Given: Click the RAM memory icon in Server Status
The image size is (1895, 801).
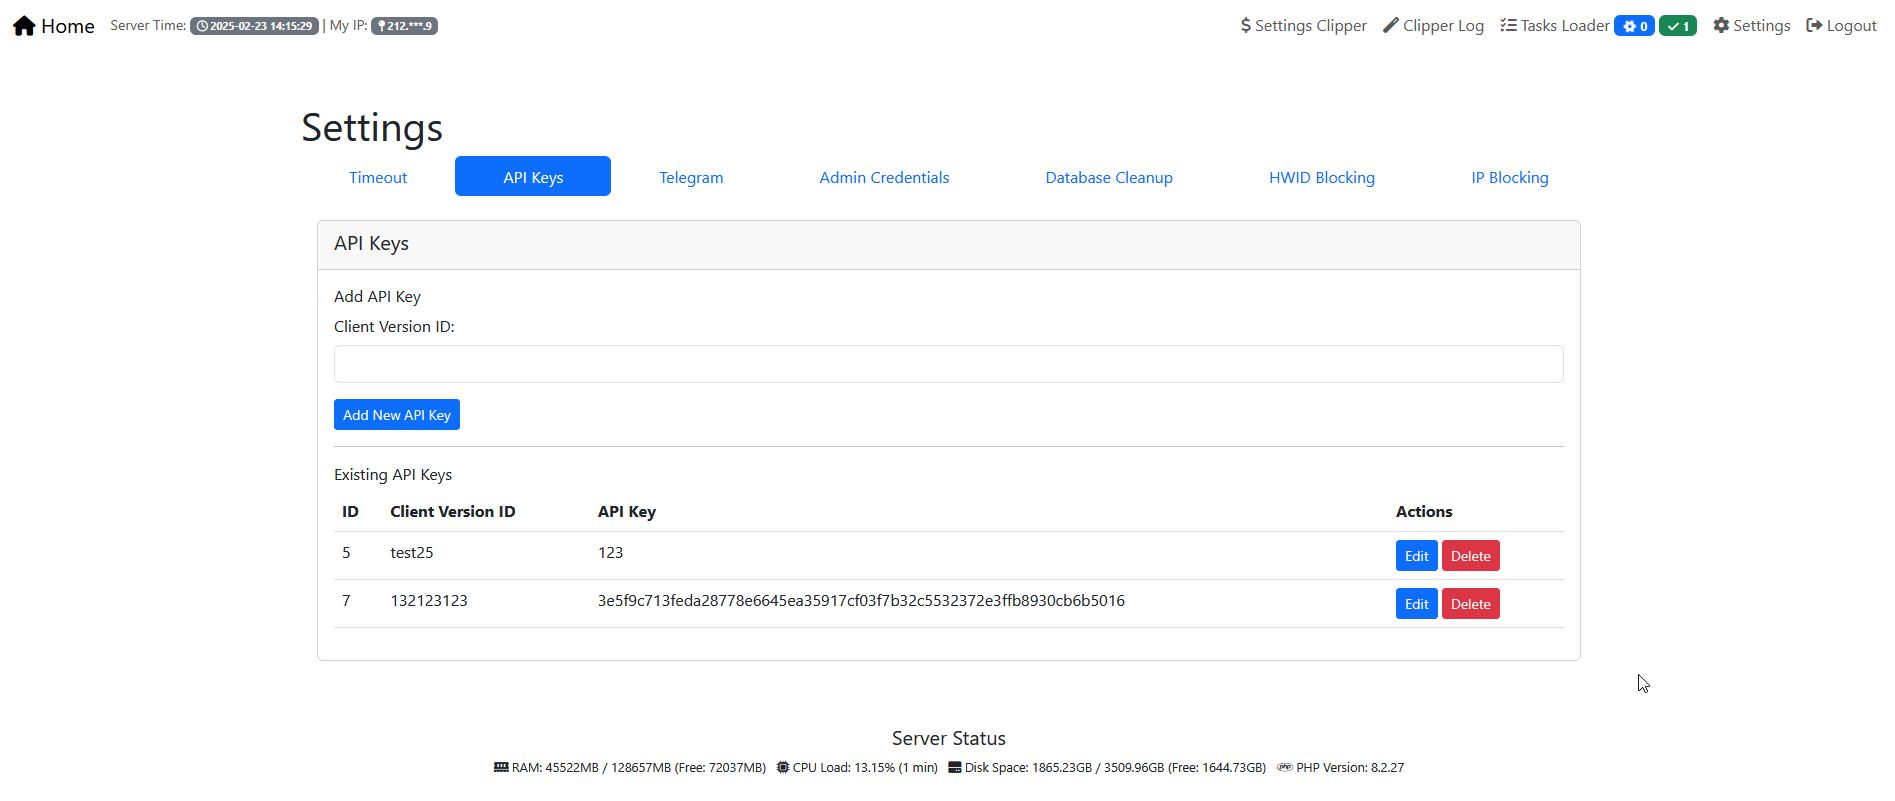Looking at the screenshot, I should click(501, 767).
